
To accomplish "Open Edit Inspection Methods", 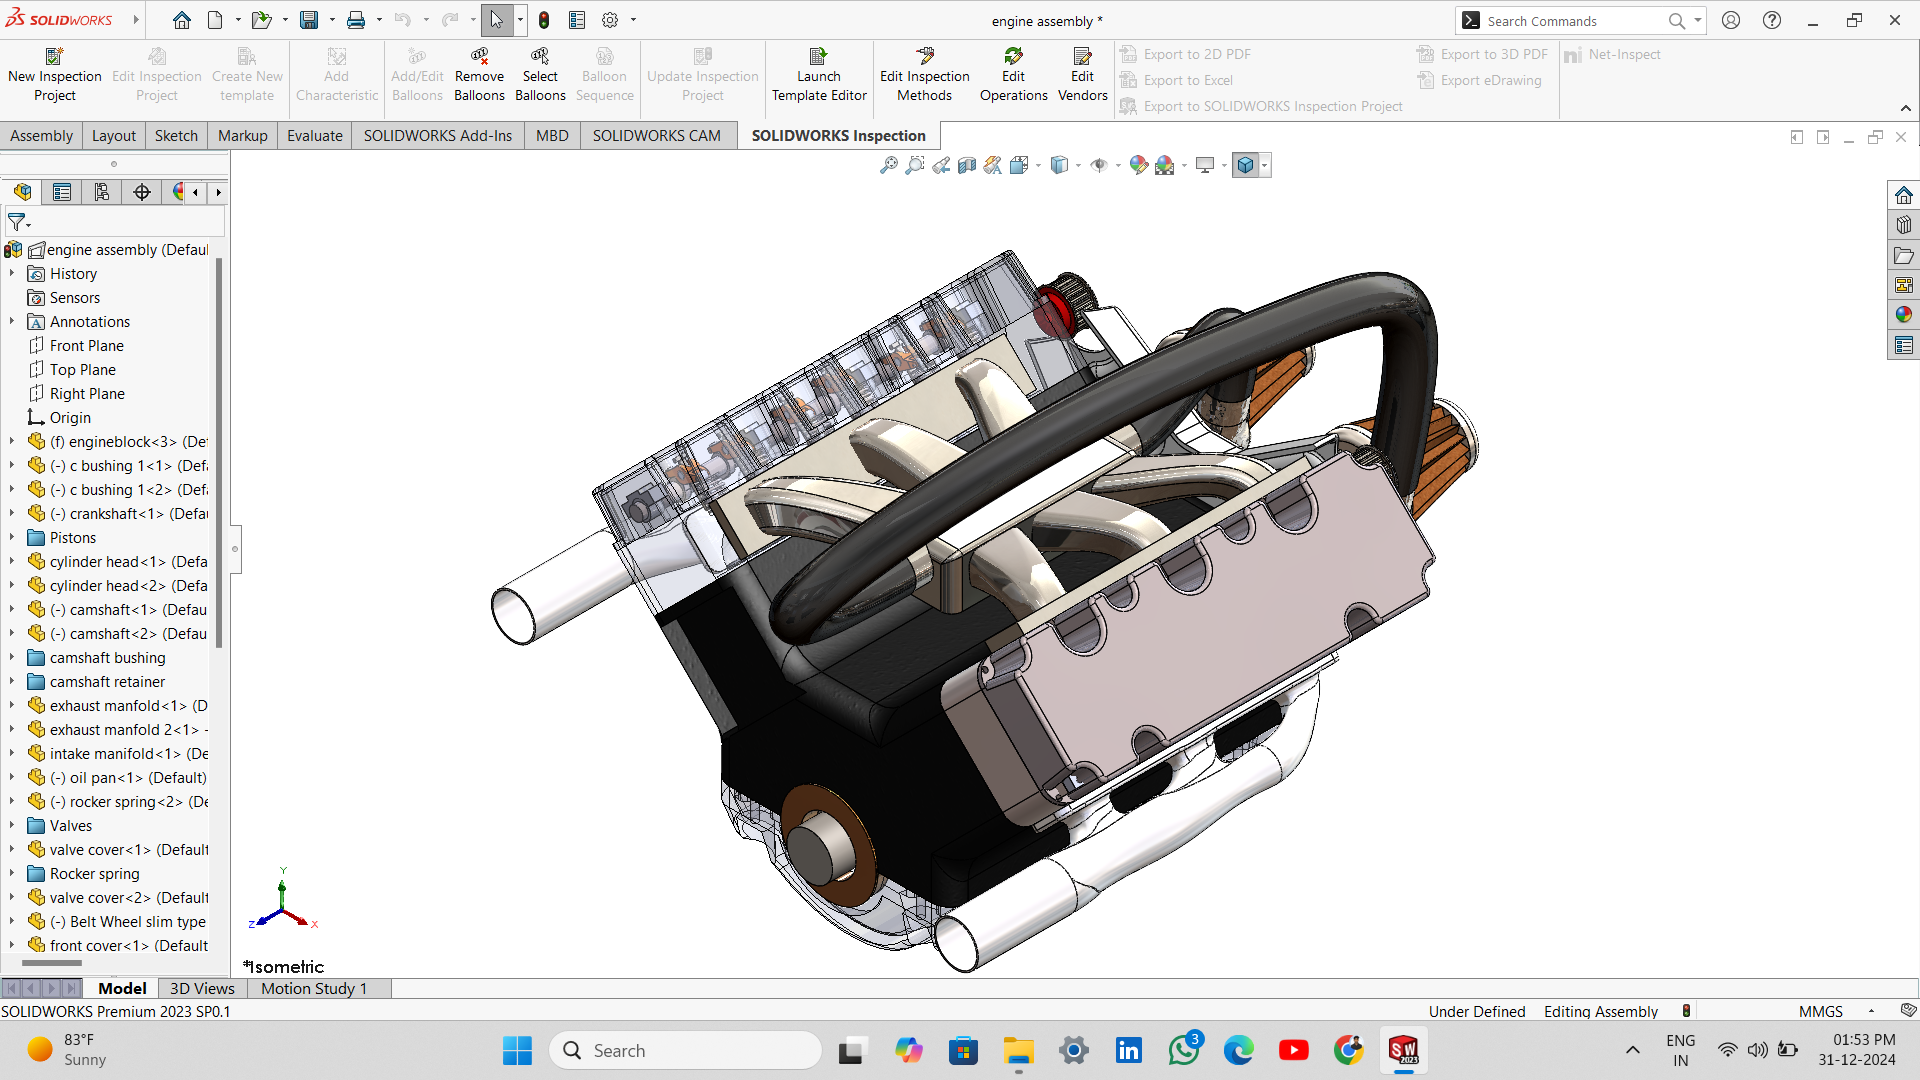I will (924, 75).
